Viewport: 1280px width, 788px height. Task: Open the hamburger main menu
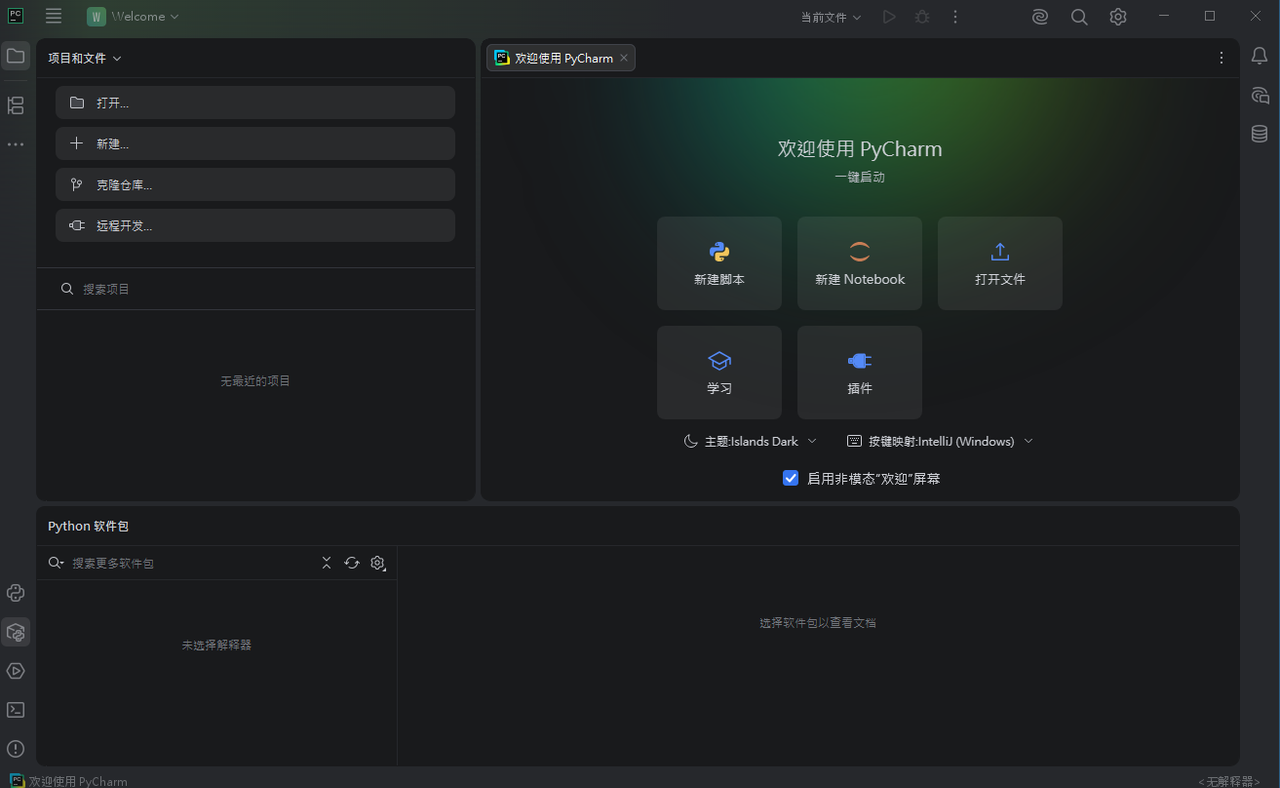tap(54, 17)
